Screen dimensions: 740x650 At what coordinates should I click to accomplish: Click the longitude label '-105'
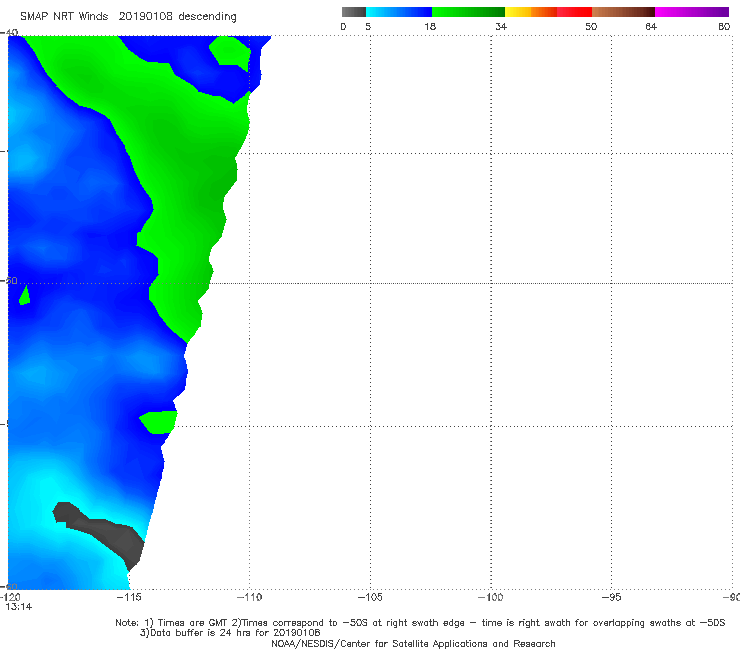(x=370, y=597)
